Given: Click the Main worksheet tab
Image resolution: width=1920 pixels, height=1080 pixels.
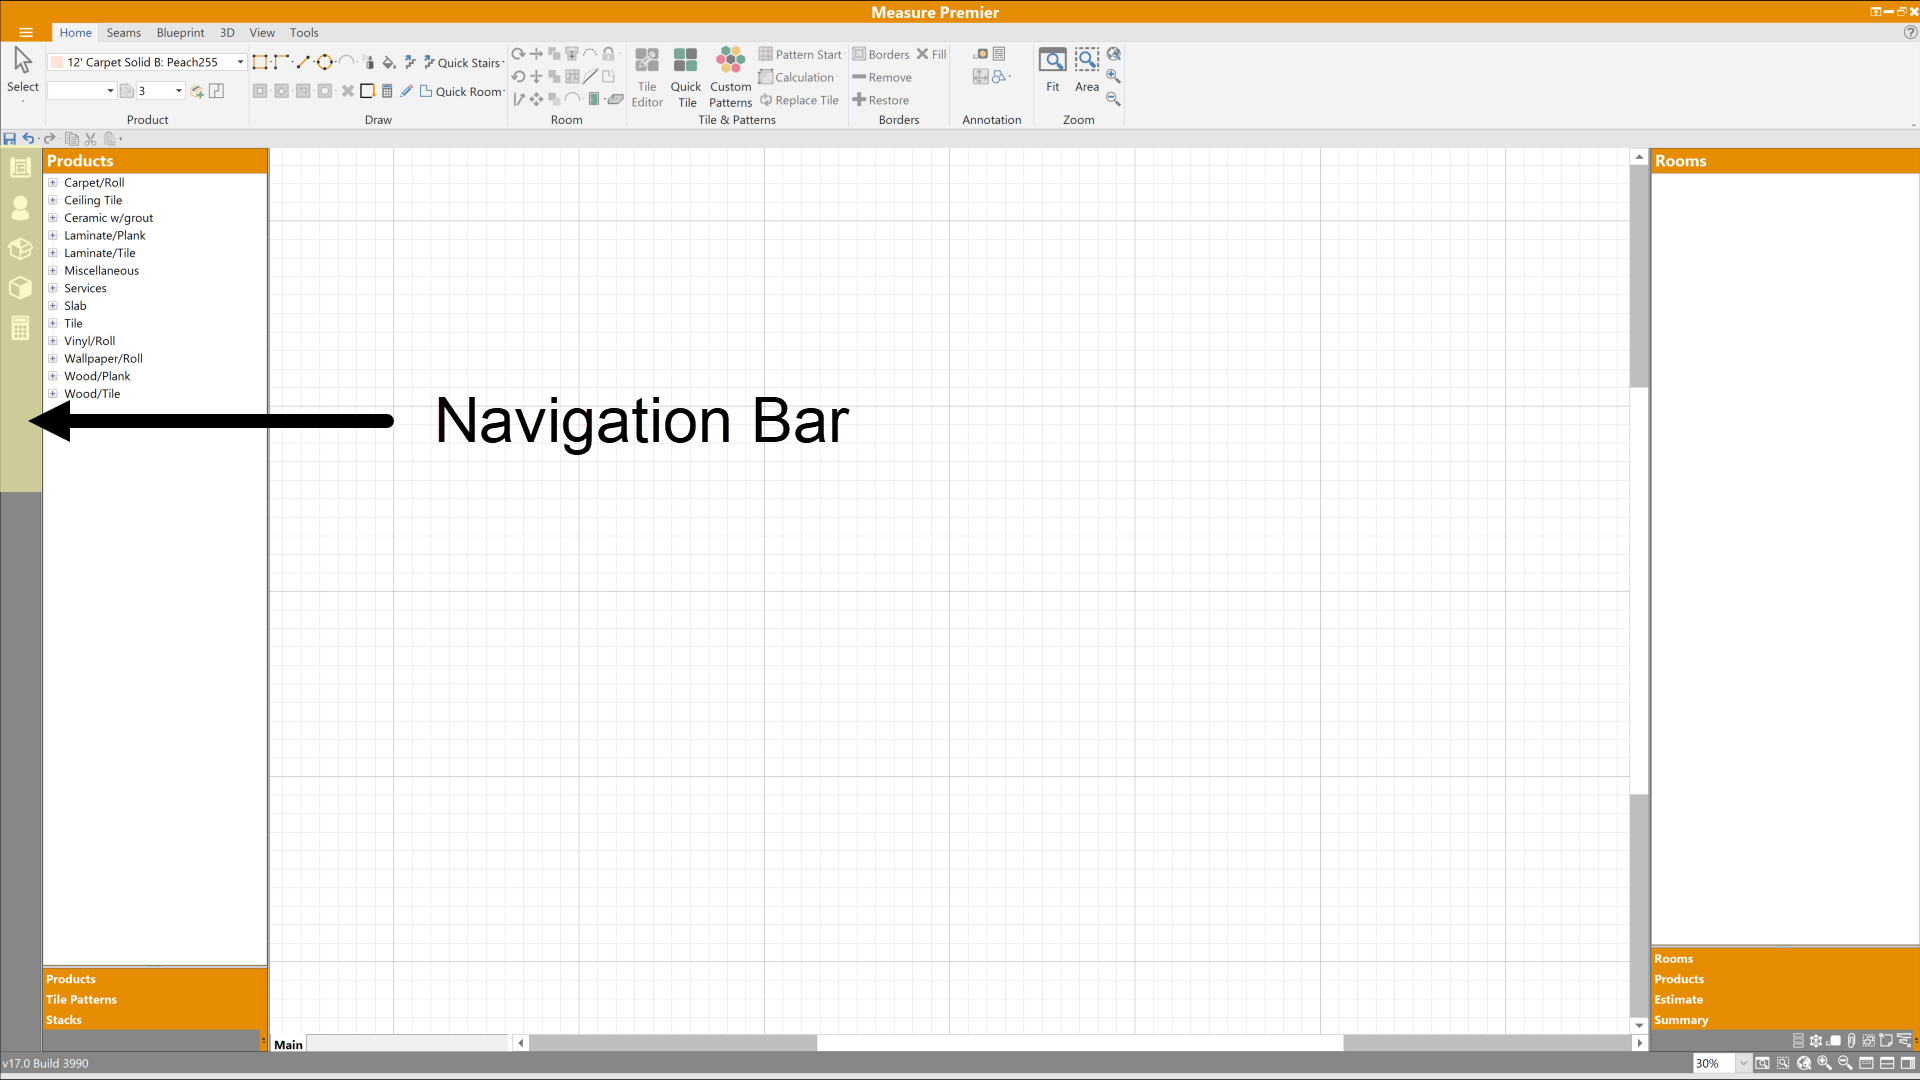Looking at the screenshot, I should (x=288, y=1045).
